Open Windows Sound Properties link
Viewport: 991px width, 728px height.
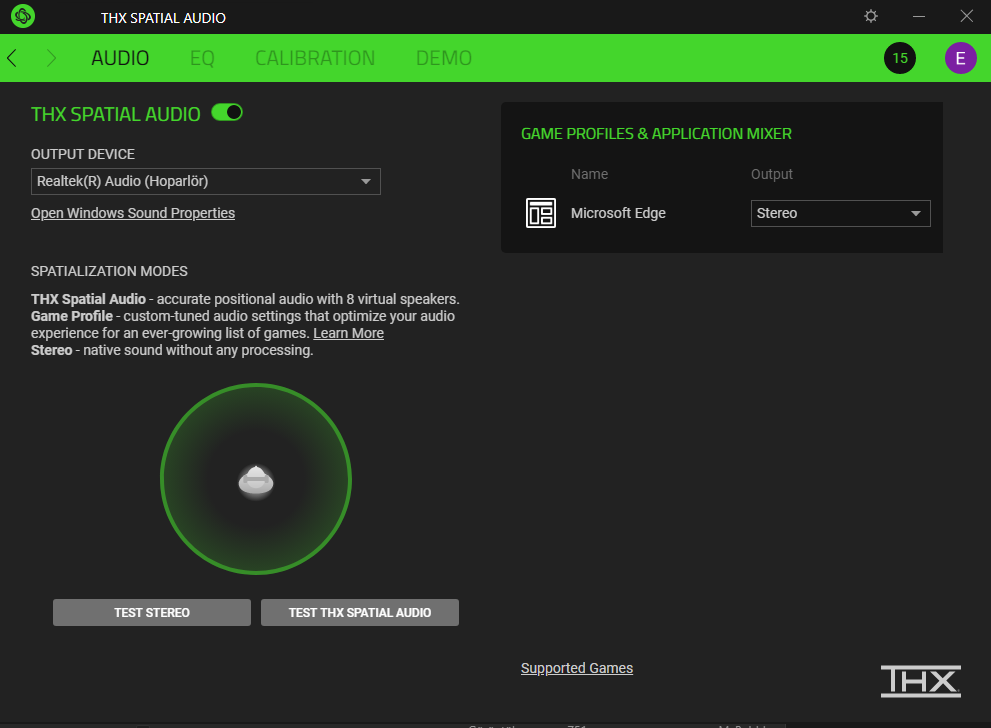(x=133, y=213)
